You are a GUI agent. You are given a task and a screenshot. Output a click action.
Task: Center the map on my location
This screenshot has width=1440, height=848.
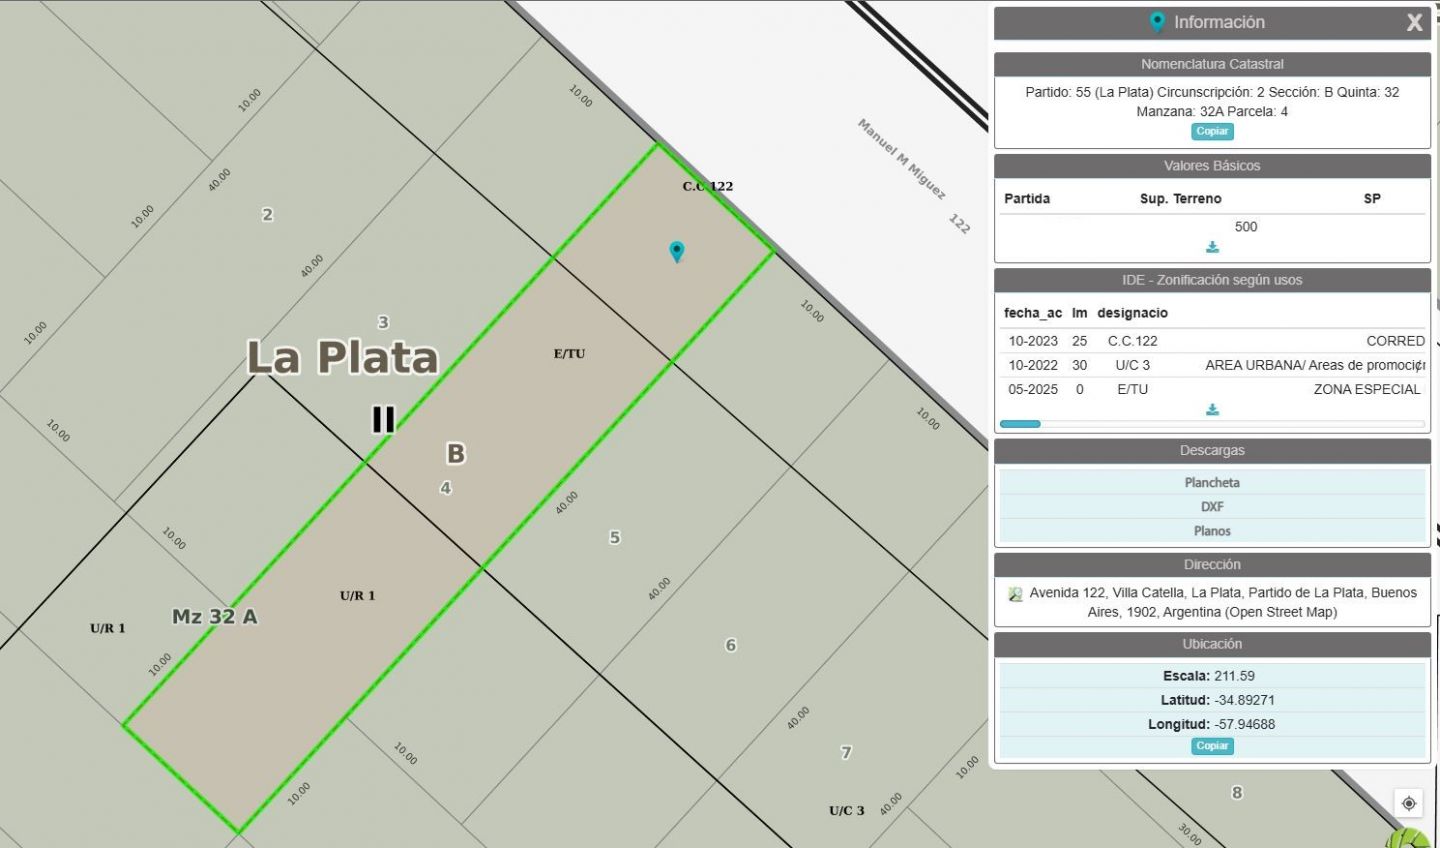tap(1408, 803)
